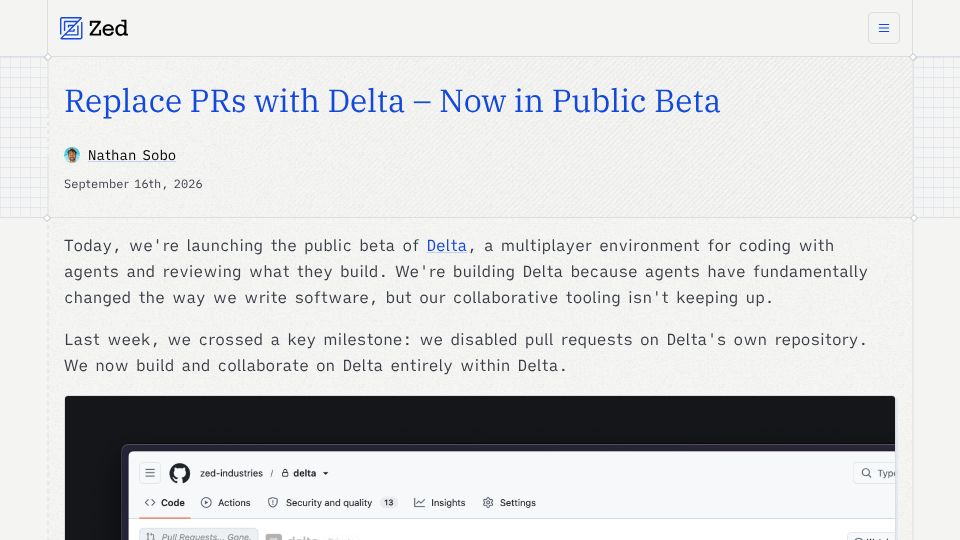960x540 pixels.
Task: Select the Insights tab
Action: [440, 503]
